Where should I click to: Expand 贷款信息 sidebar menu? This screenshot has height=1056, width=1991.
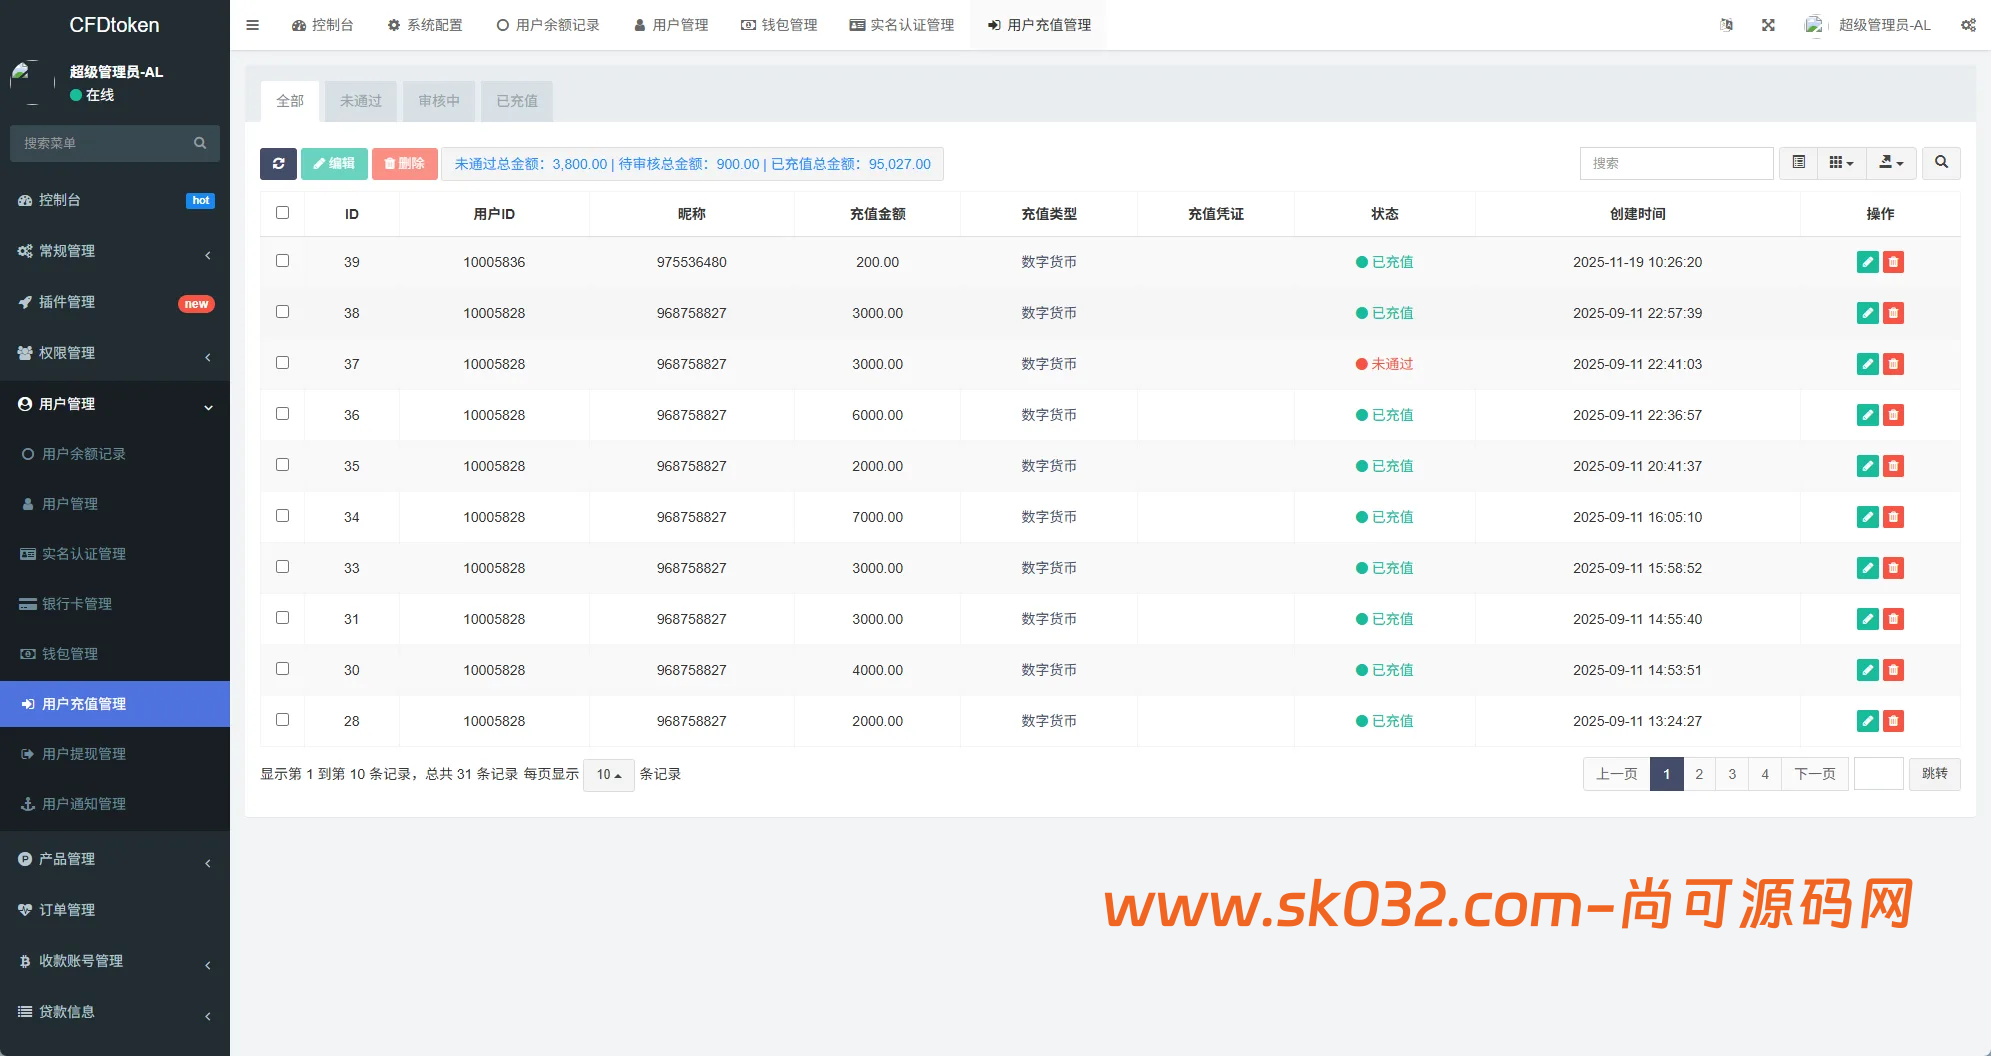(115, 1012)
